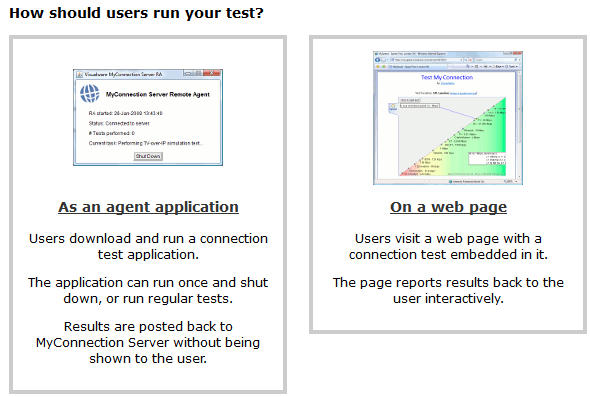The width and height of the screenshot is (590, 397).
Task: Click the white results legend box in chart
Action: click(x=487, y=158)
